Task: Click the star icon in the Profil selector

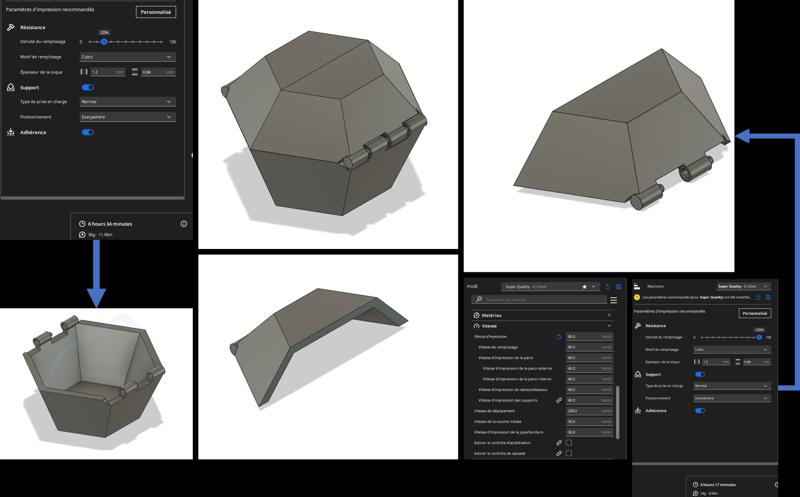Action: 585,287
